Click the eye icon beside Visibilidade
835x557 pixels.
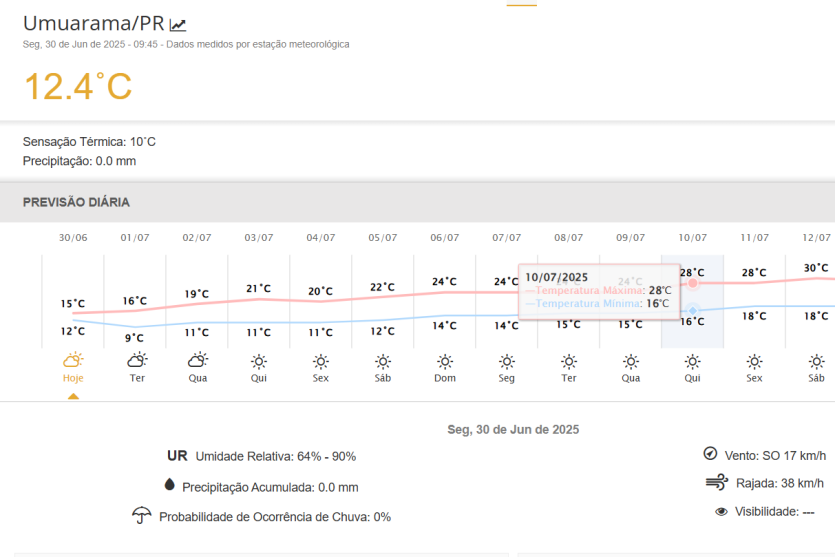tap(721, 511)
